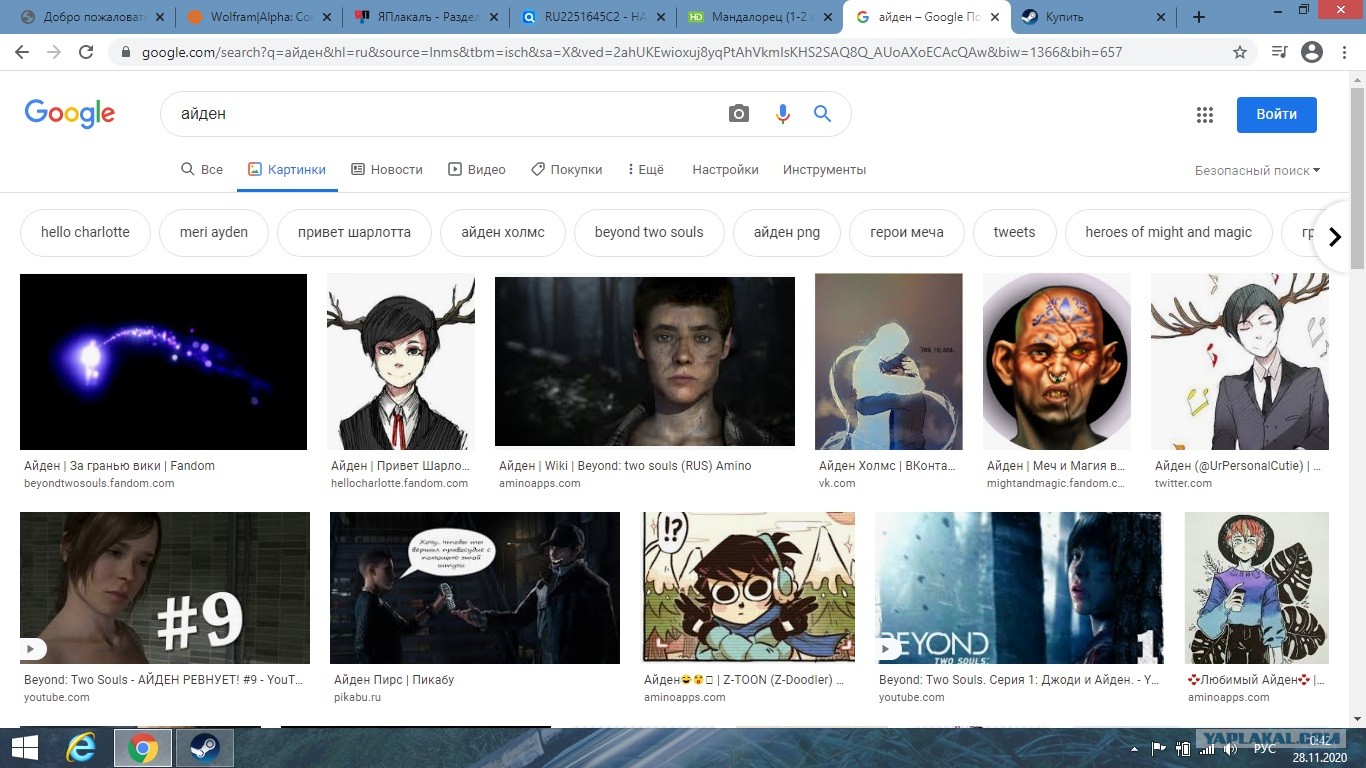The width and height of the screenshot is (1366, 768).
Task: Filter by 'айден png' chip
Action: tap(787, 232)
